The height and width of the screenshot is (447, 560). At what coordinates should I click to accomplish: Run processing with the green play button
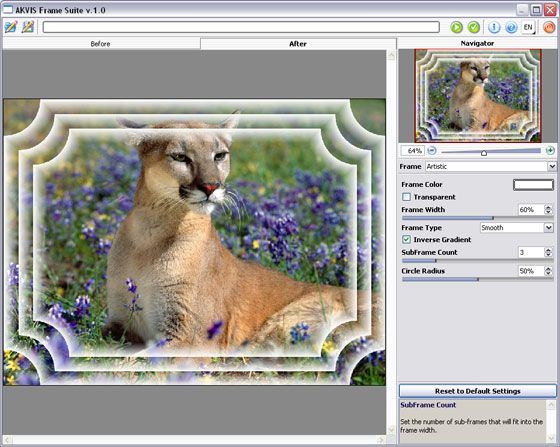coord(456,27)
